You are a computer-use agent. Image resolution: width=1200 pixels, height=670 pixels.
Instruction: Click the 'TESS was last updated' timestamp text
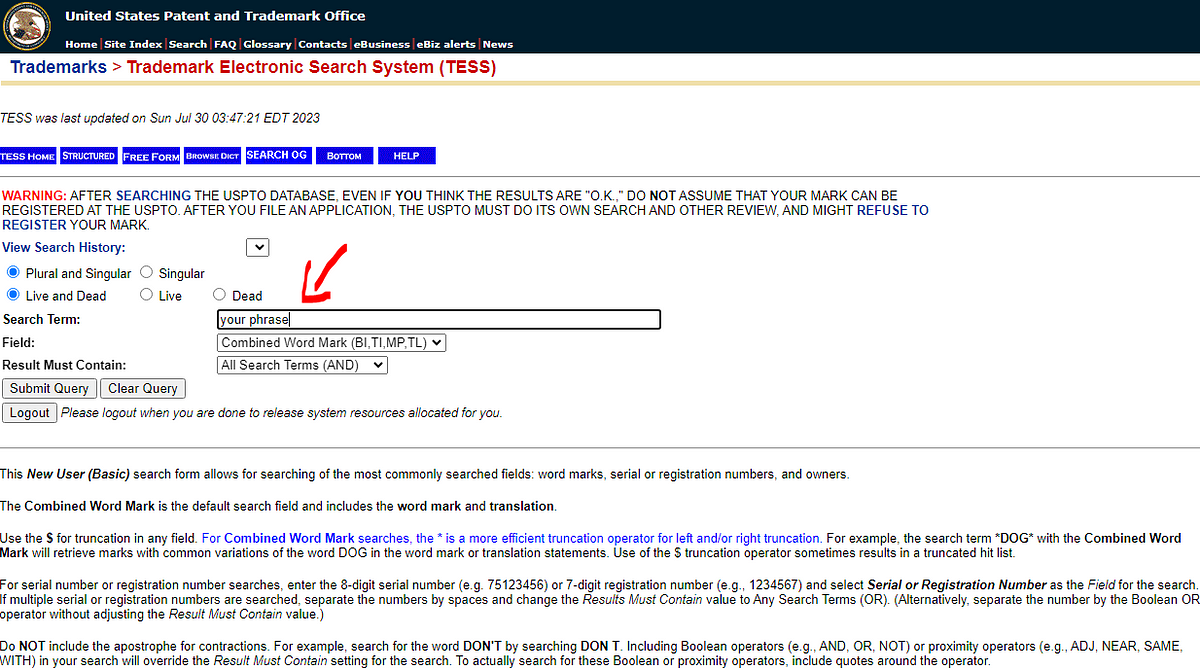[x=160, y=118]
